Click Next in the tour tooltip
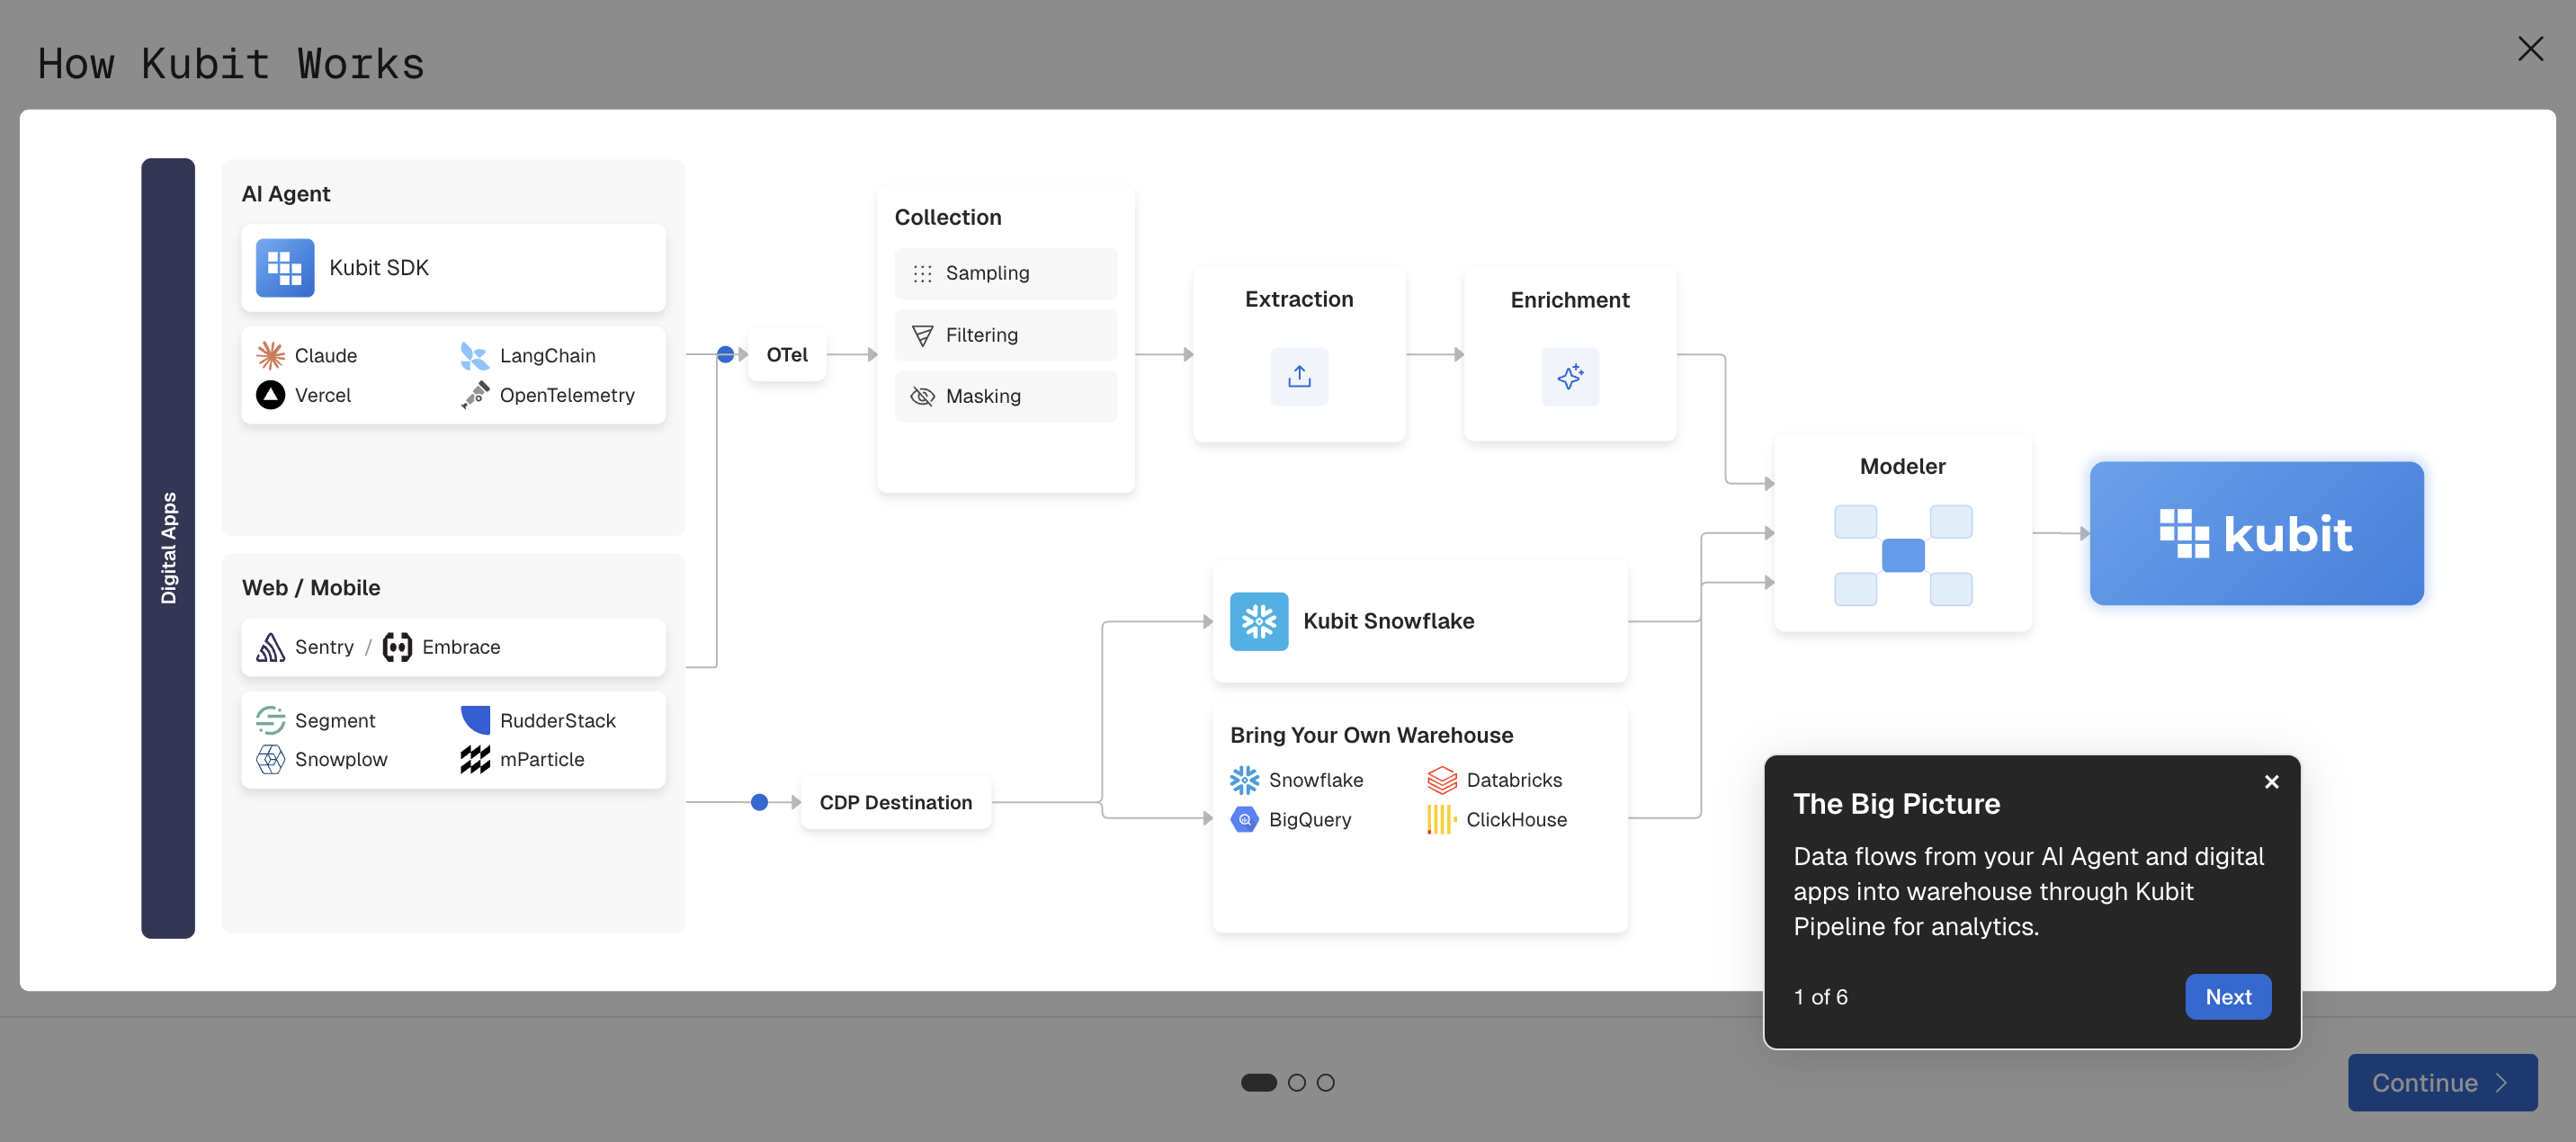The height and width of the screenshot is (1142, 2576). click(2228, 996)
